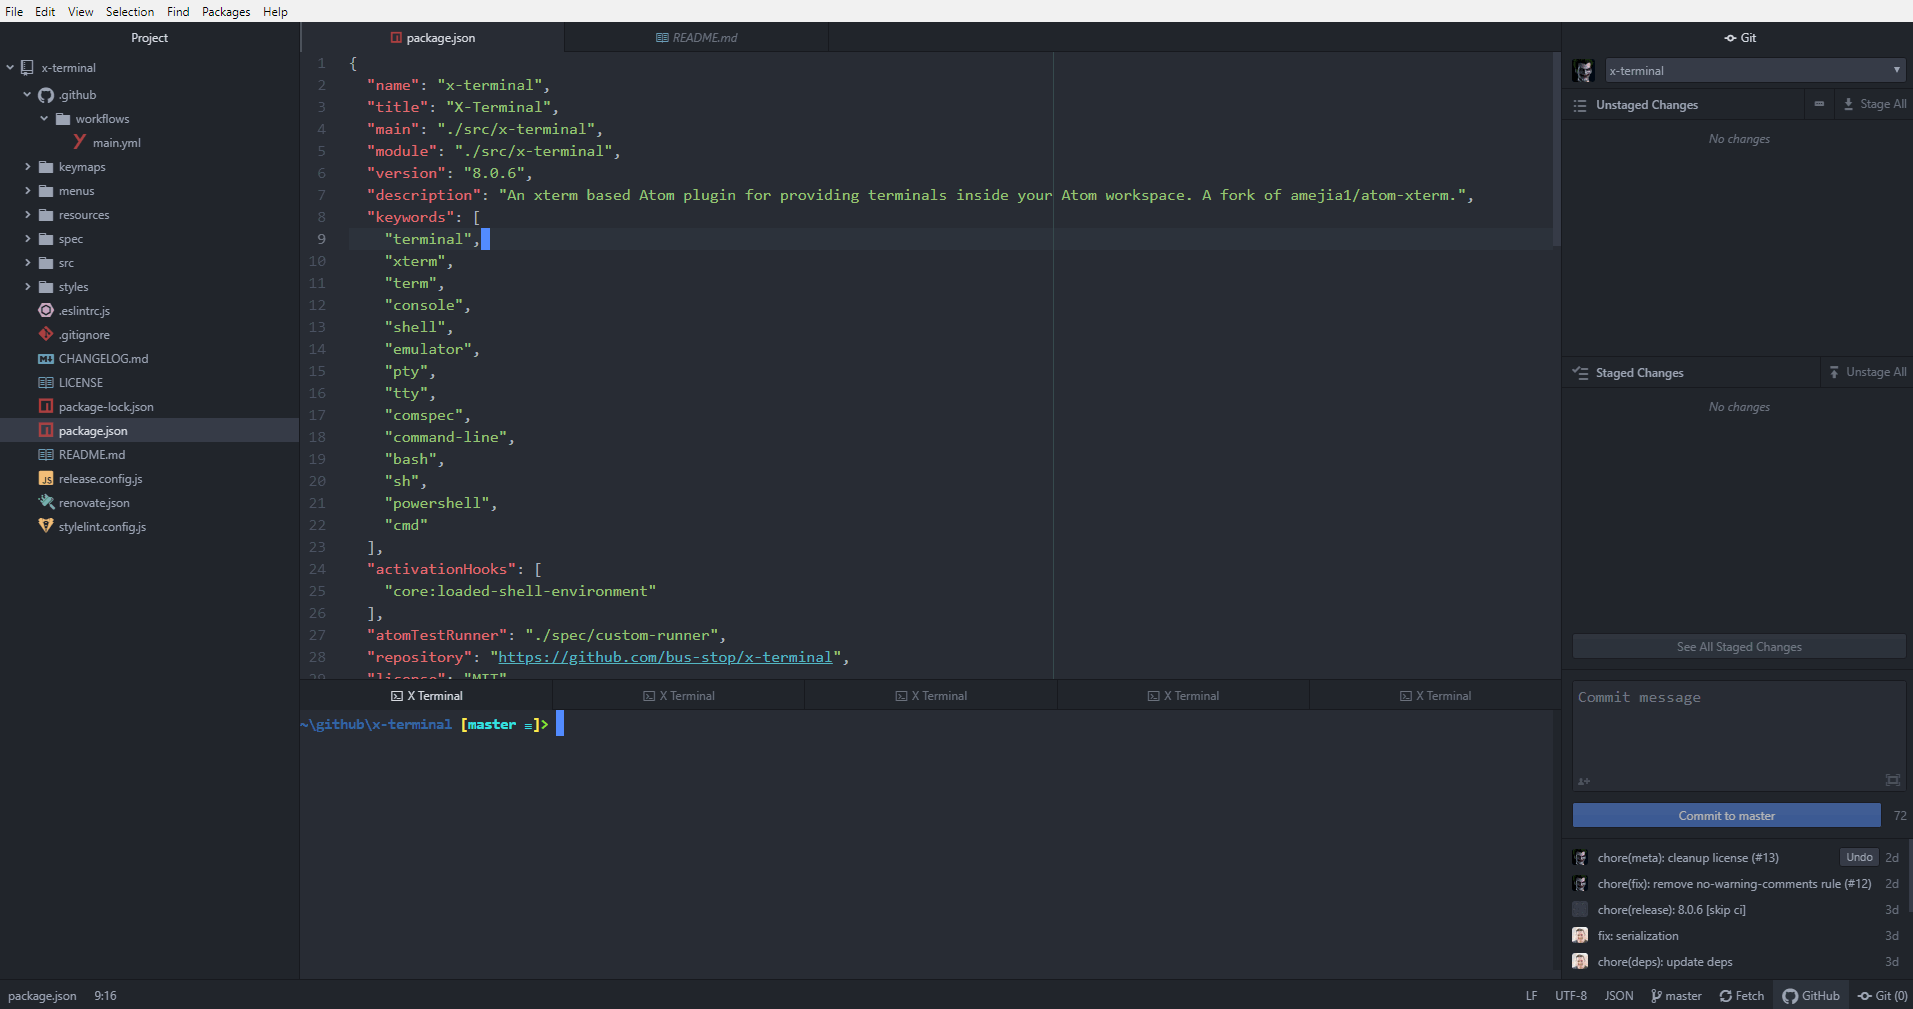Expand the commit message editor icon
The image size is (1913, 1009).
coord(1893,780)
